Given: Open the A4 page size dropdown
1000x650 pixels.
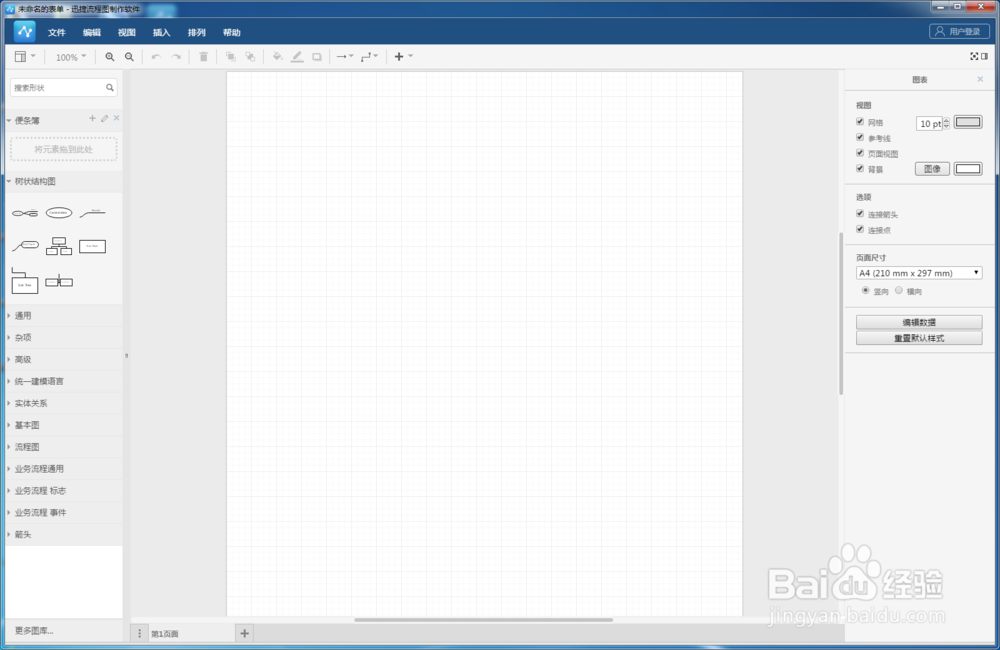Looking at the screenshot, I should [x=918, y=273].
